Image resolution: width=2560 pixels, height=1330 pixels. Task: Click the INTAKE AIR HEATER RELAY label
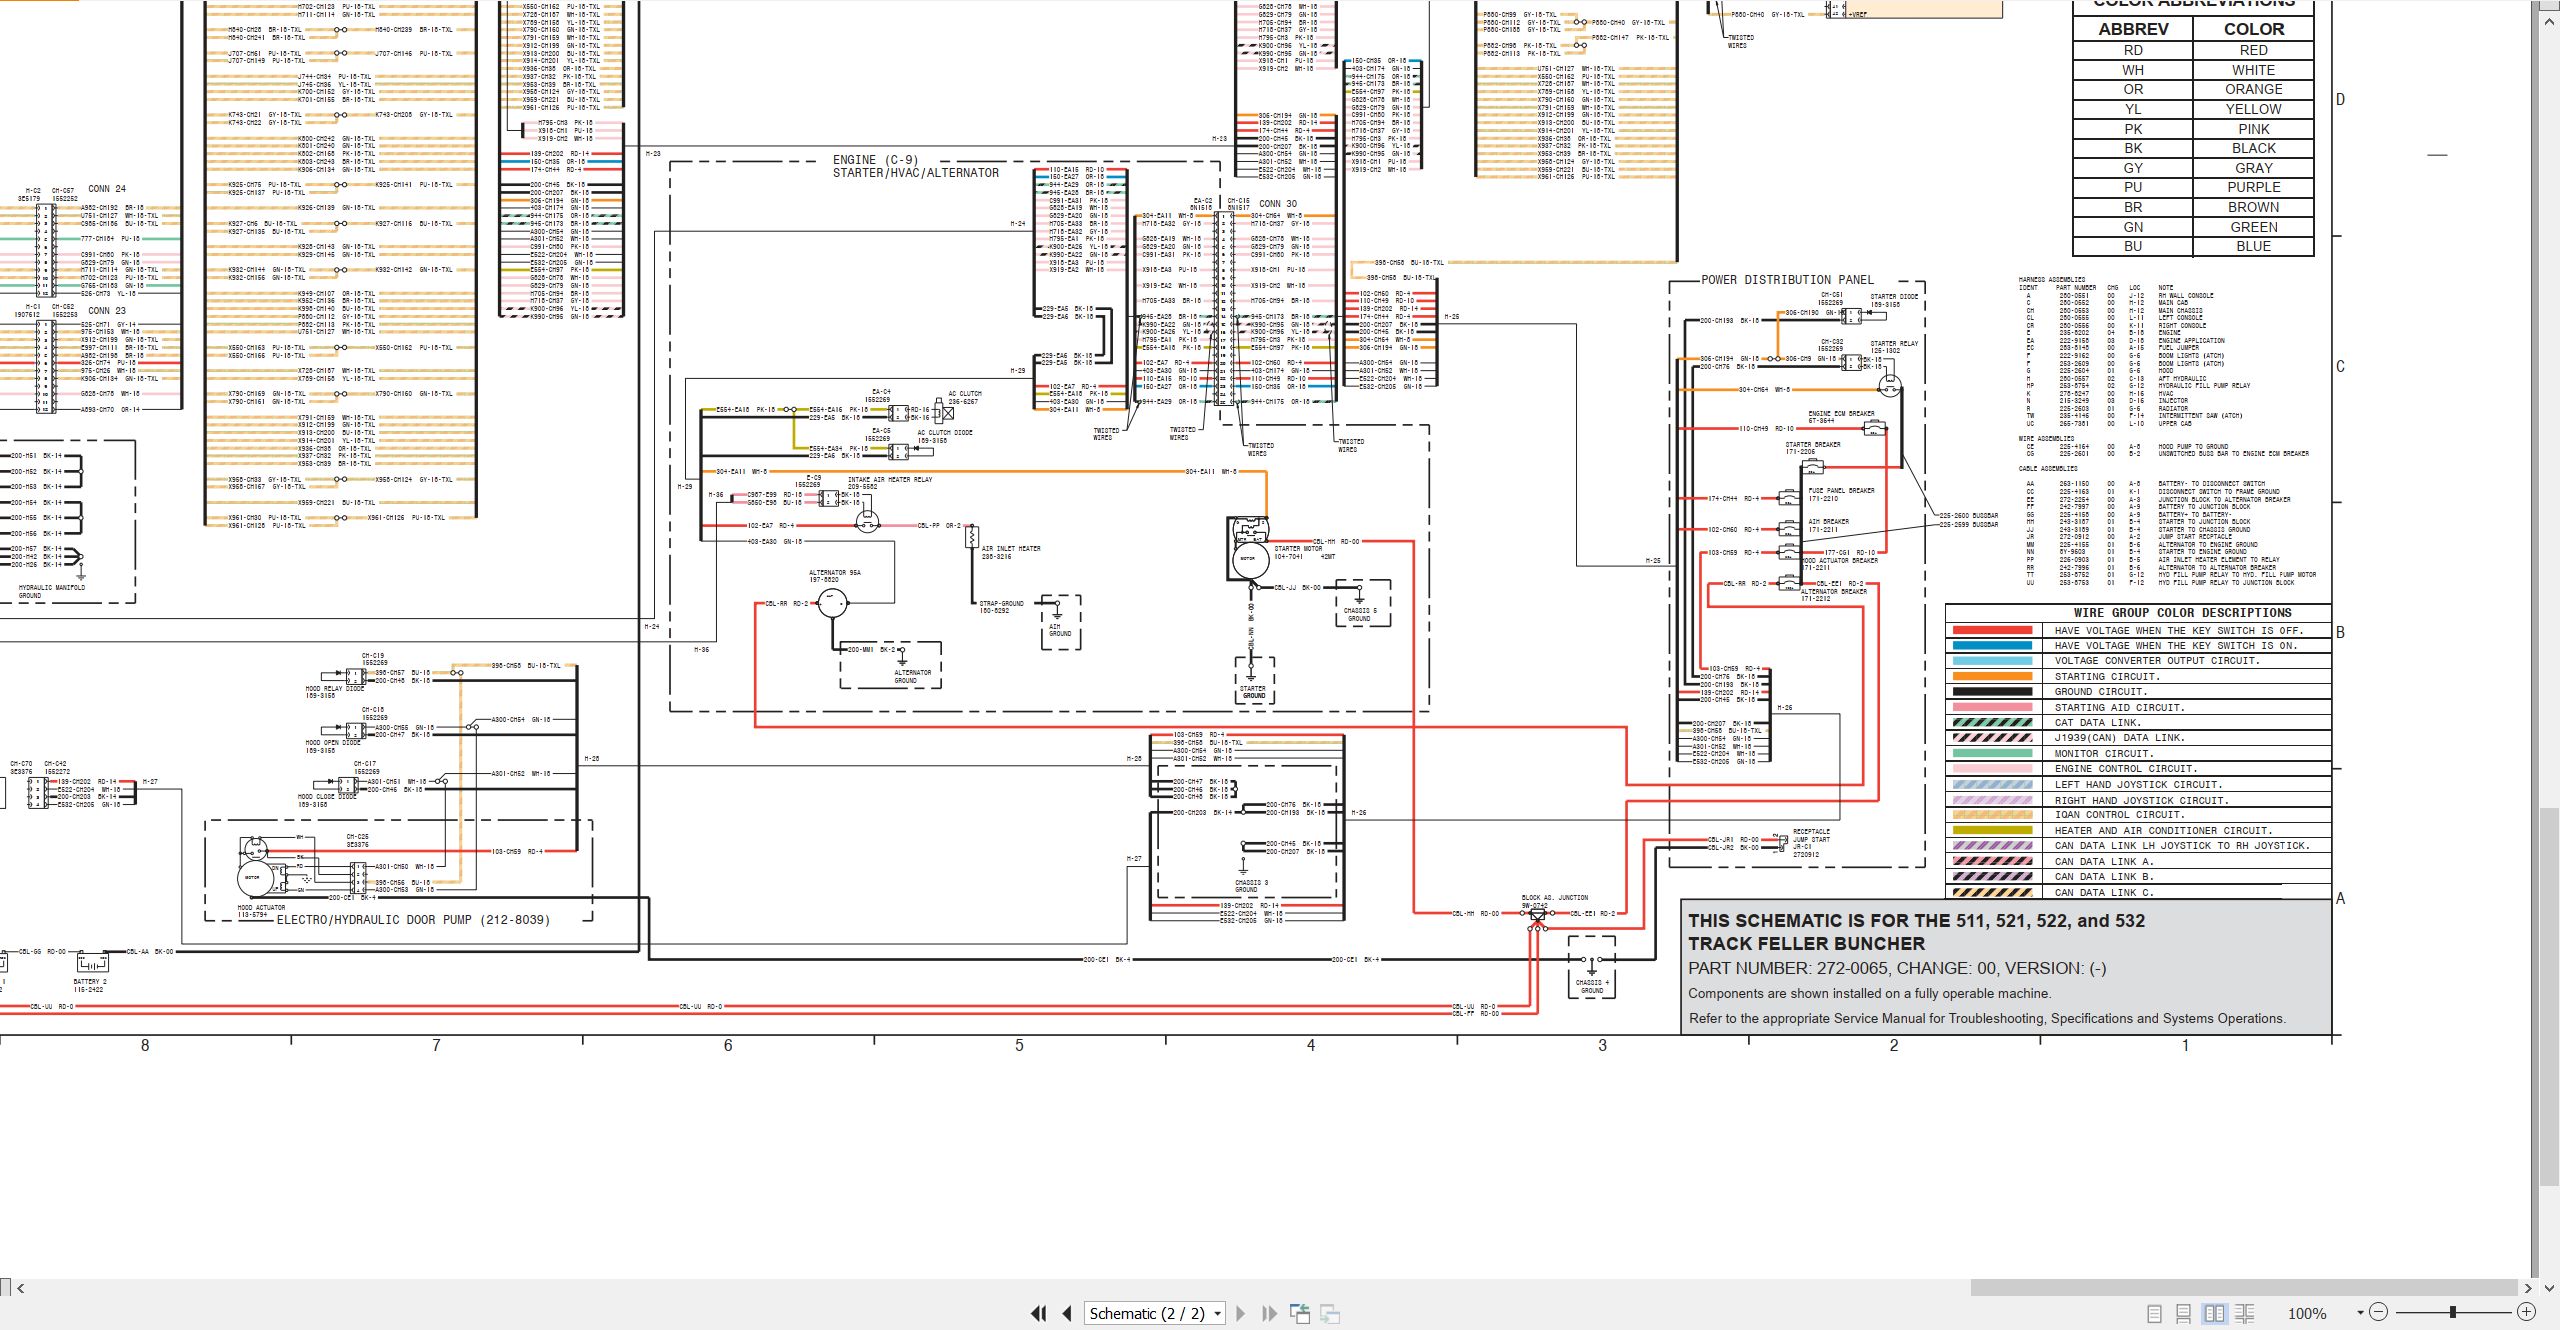click(x=890, y=479)
